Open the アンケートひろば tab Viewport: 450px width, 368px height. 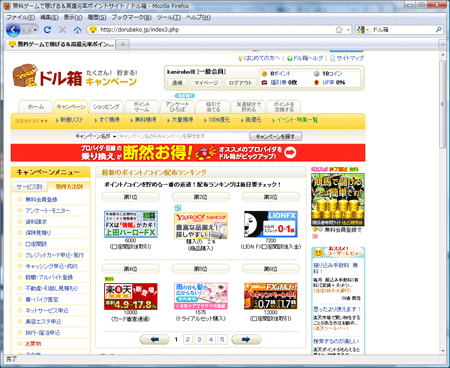coord(177,107)
